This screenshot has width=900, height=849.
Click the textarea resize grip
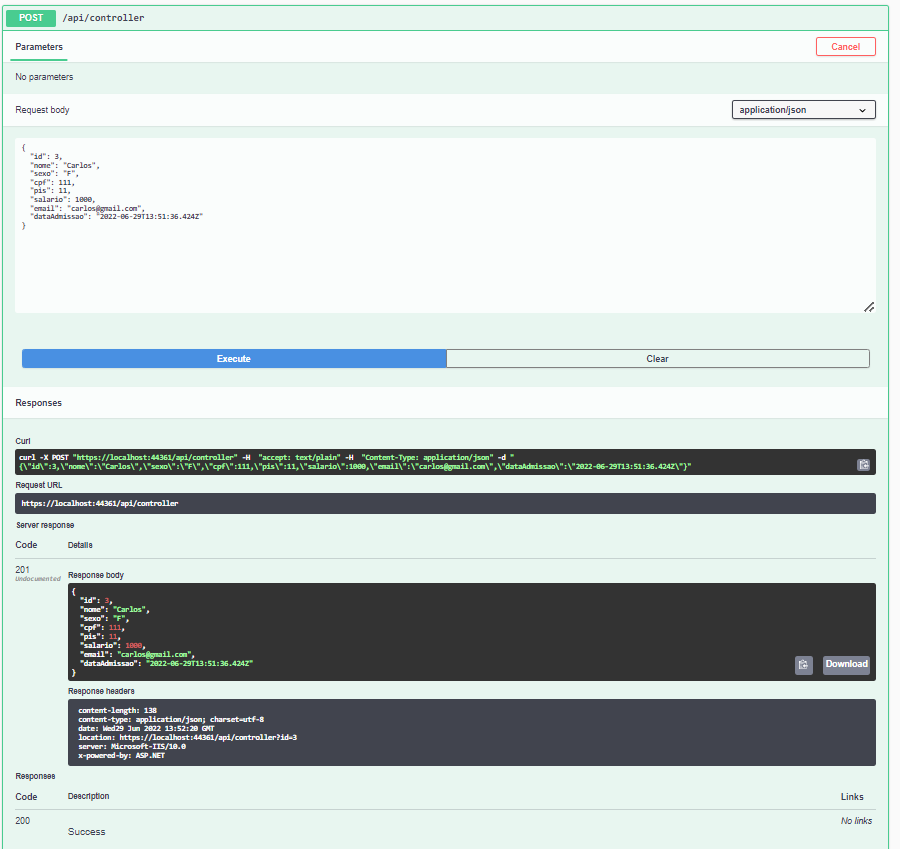pyautogui.click(x=868, y=307)
